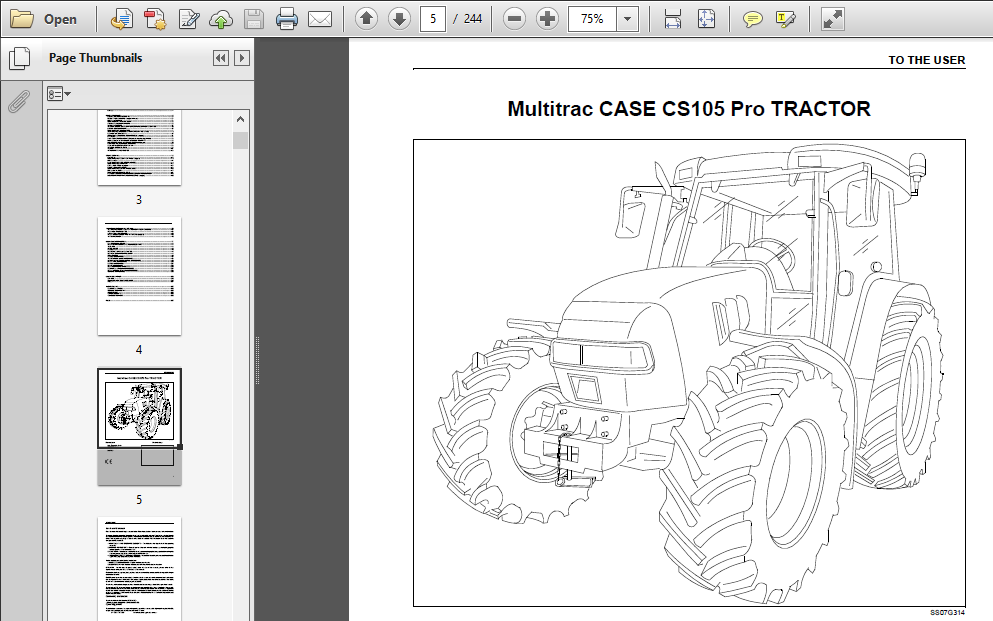Select page 3 thumbnail
The image size is (993, 621).
coord(139,147)
